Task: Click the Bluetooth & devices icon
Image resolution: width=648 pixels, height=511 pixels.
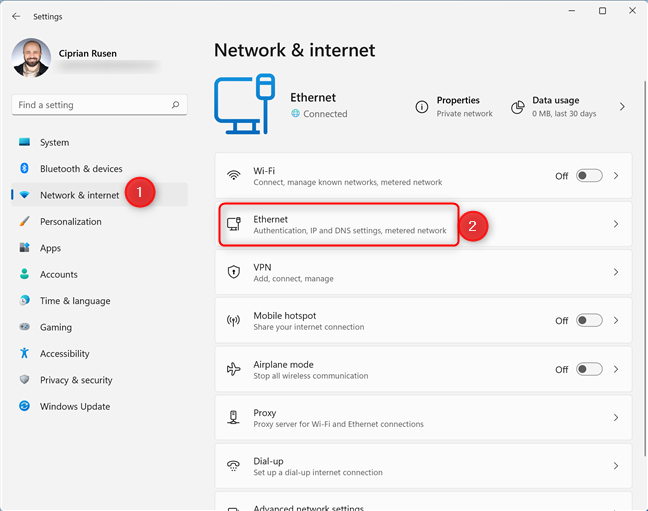Action: (x=24, y=168)
